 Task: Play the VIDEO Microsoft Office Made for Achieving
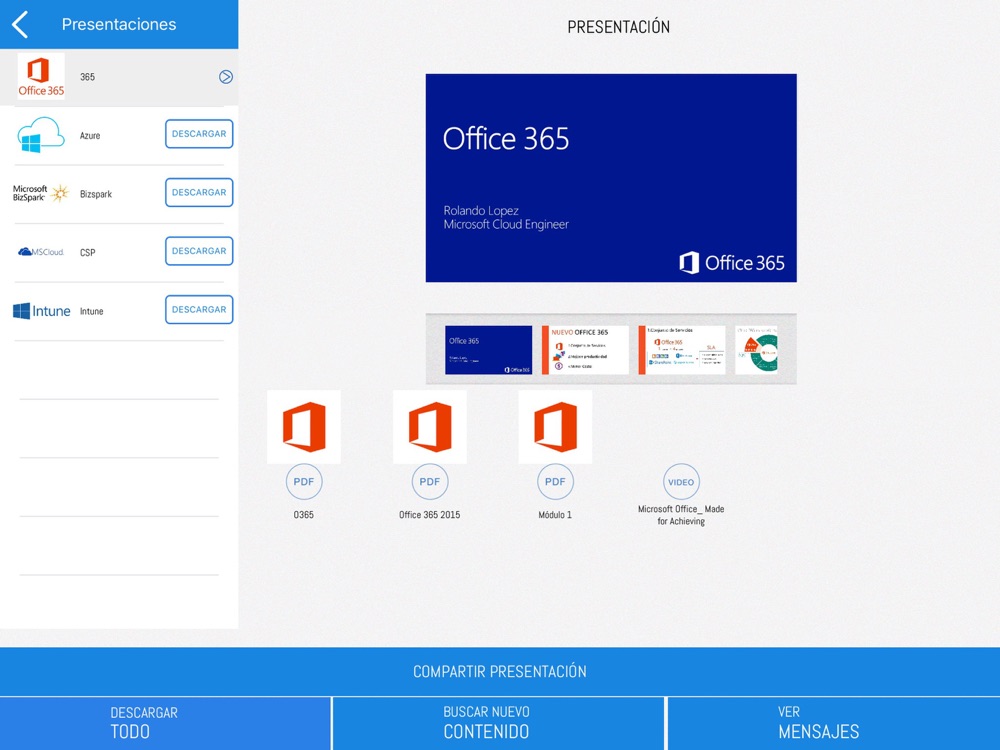[681, 482]
